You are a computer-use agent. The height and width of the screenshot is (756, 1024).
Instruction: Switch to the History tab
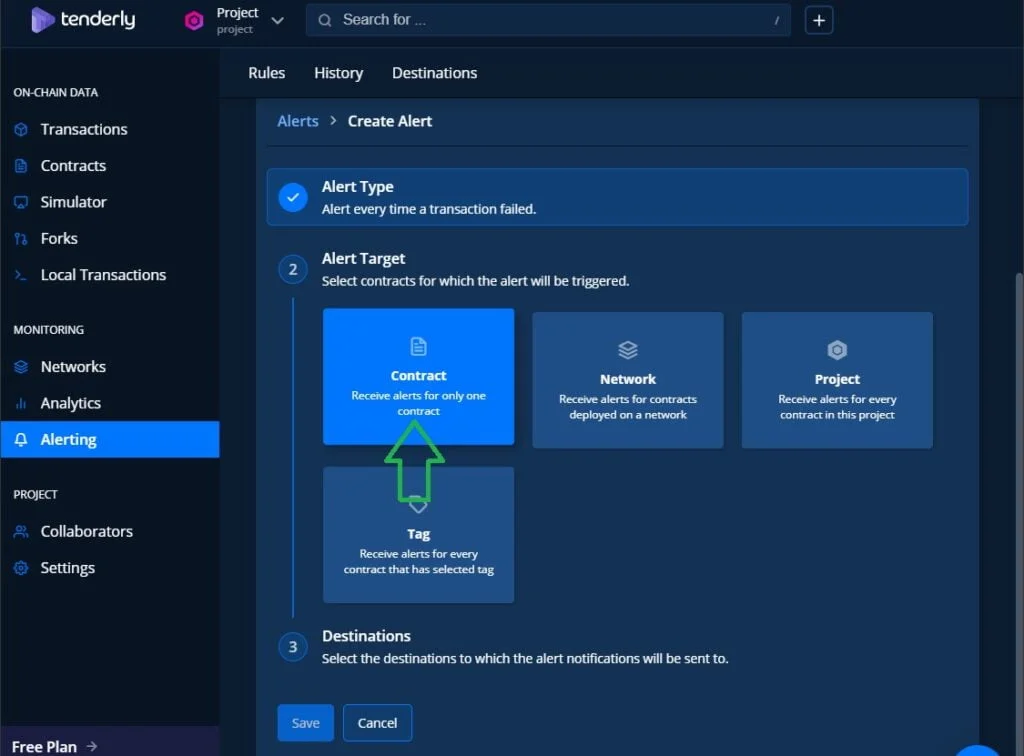[x=338, y=73]
